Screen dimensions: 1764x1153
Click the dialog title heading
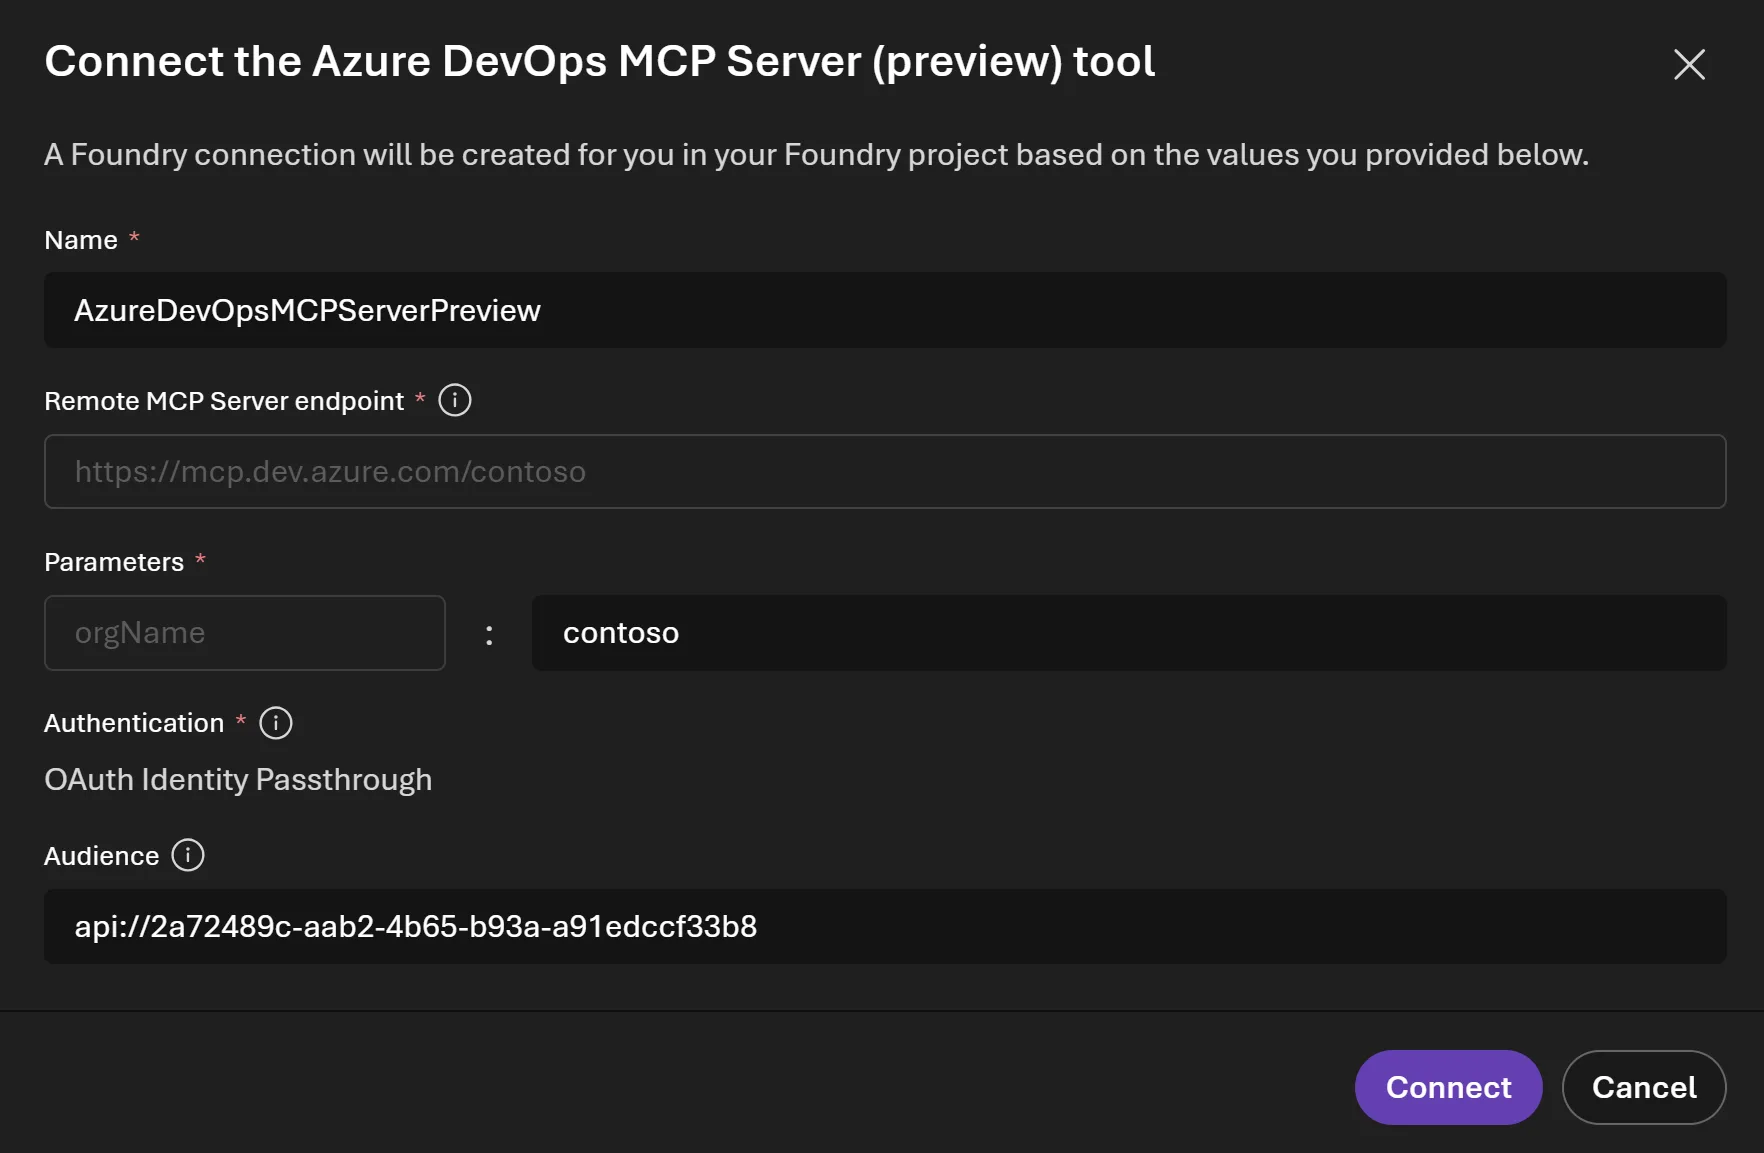[x=599, y=62]
